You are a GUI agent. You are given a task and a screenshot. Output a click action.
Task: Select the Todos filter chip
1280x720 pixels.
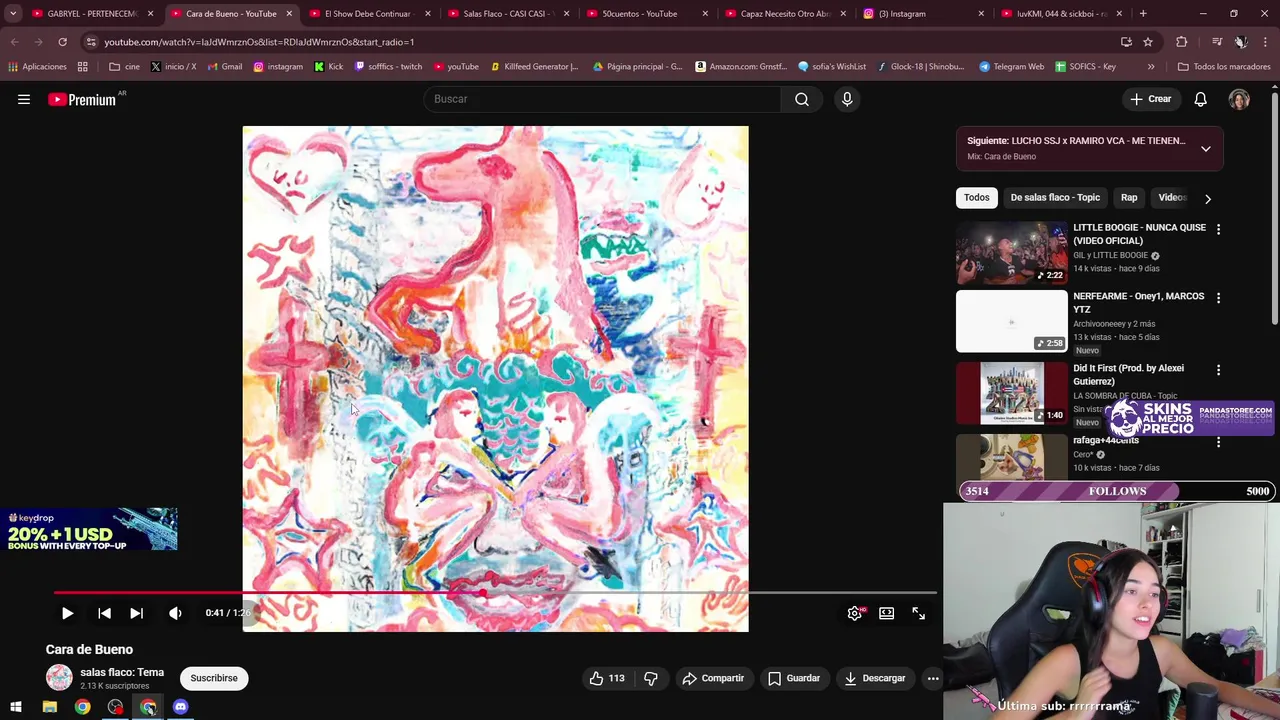click(x=976, y=198)
